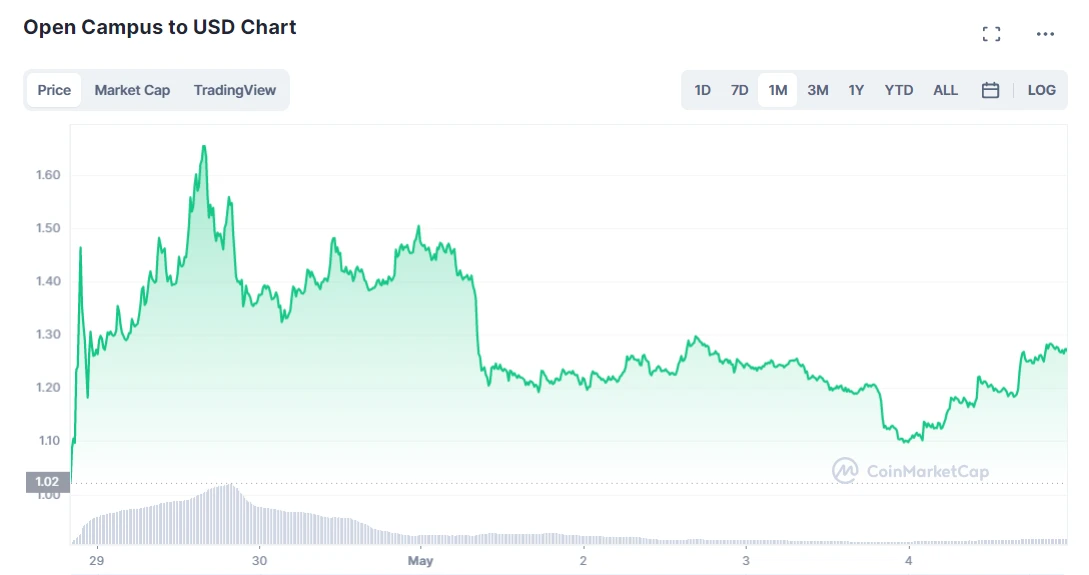Select the 1Y time range
The width and height of the screenshot is (1089, 575).
click(x=856, y=90)
